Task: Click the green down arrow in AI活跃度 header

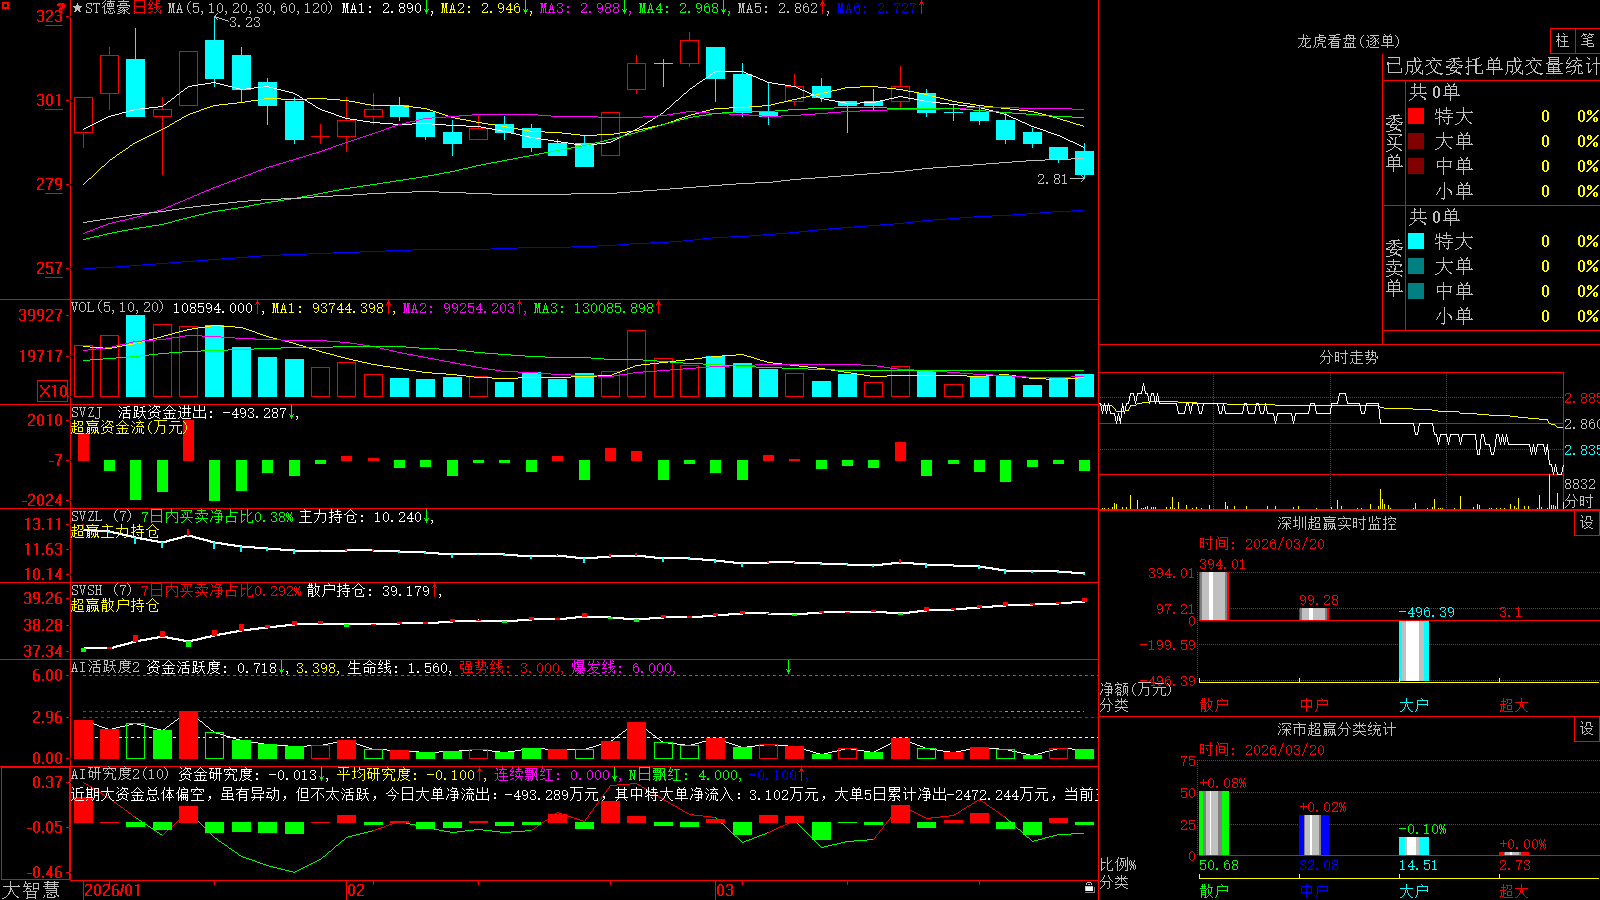Action: click(788, 667)
